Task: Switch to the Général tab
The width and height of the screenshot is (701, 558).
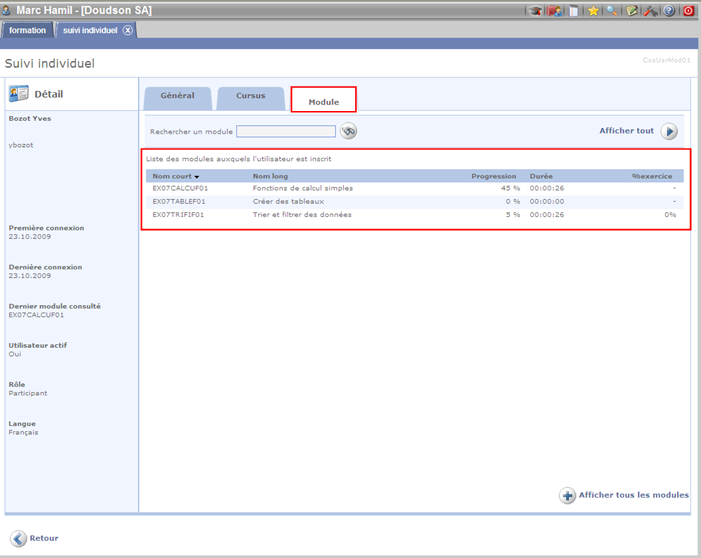Action: (x=177, y=97)
